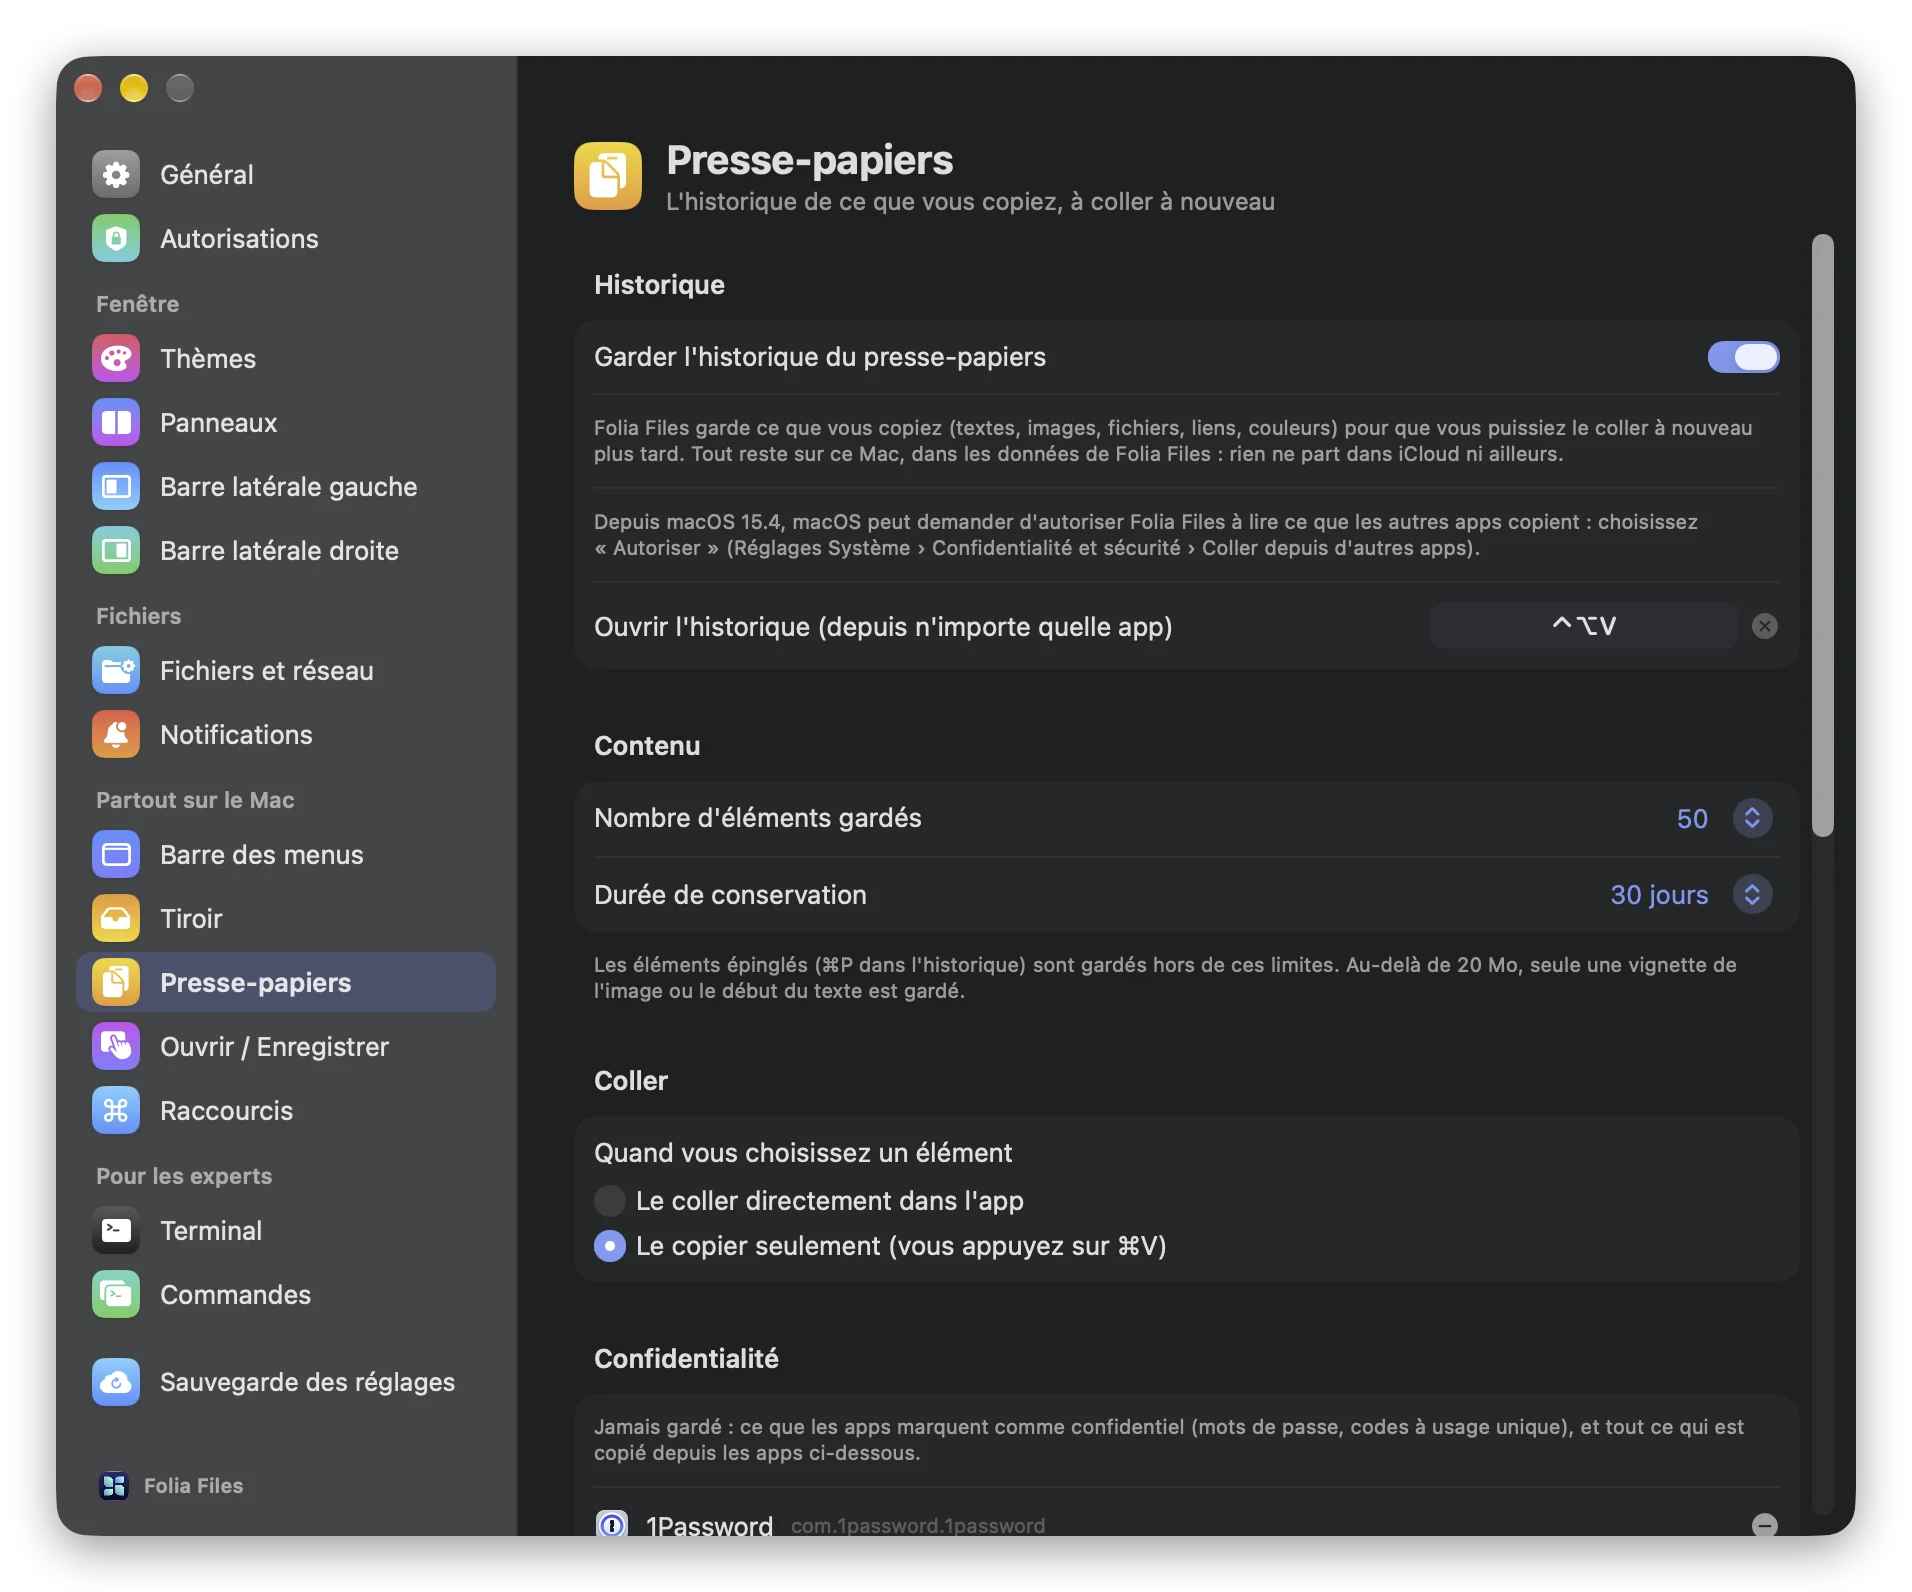1912x1592 pixels.
Task: Select Presse-papiers in the sidebar
Action: [286, 982]
